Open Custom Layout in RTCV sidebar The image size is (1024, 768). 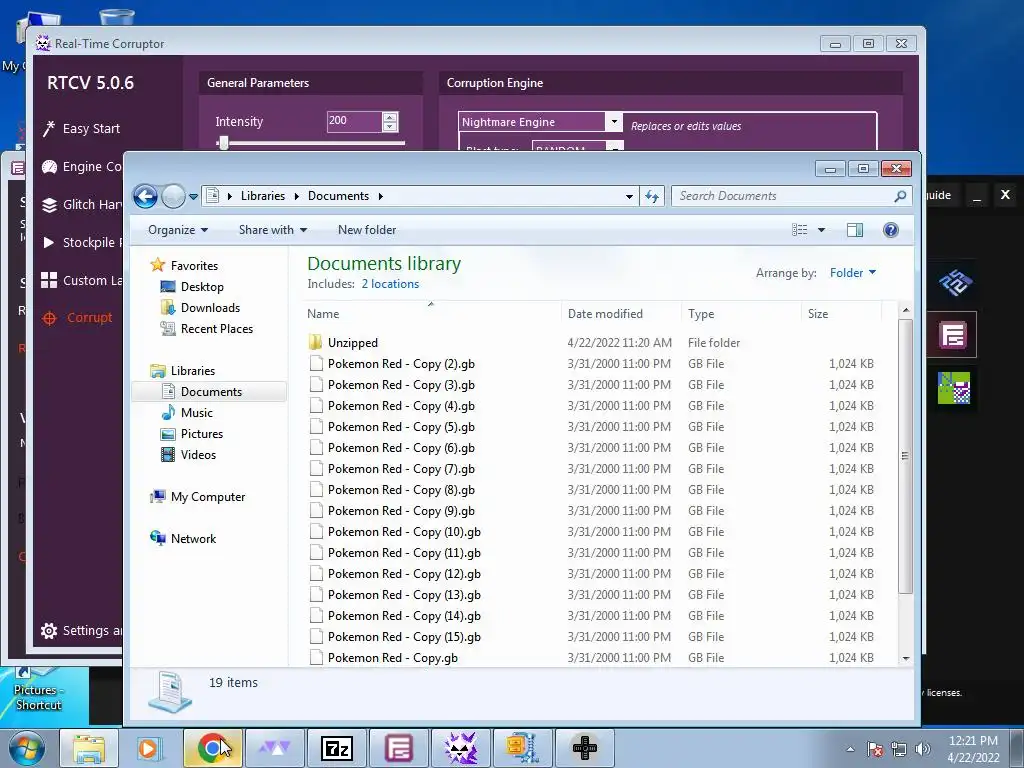[x=82, y=280]
